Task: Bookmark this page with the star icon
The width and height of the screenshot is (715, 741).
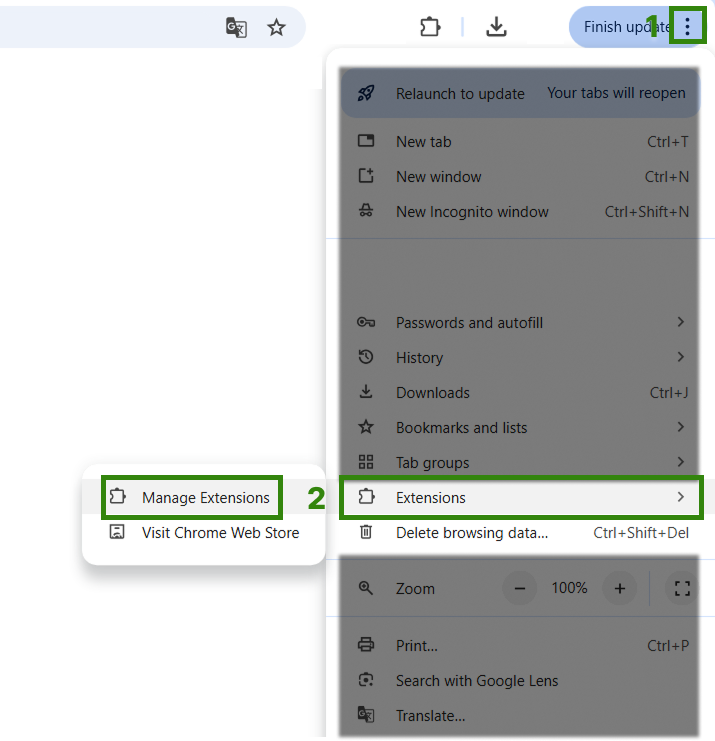Action: tap(276, 27)
